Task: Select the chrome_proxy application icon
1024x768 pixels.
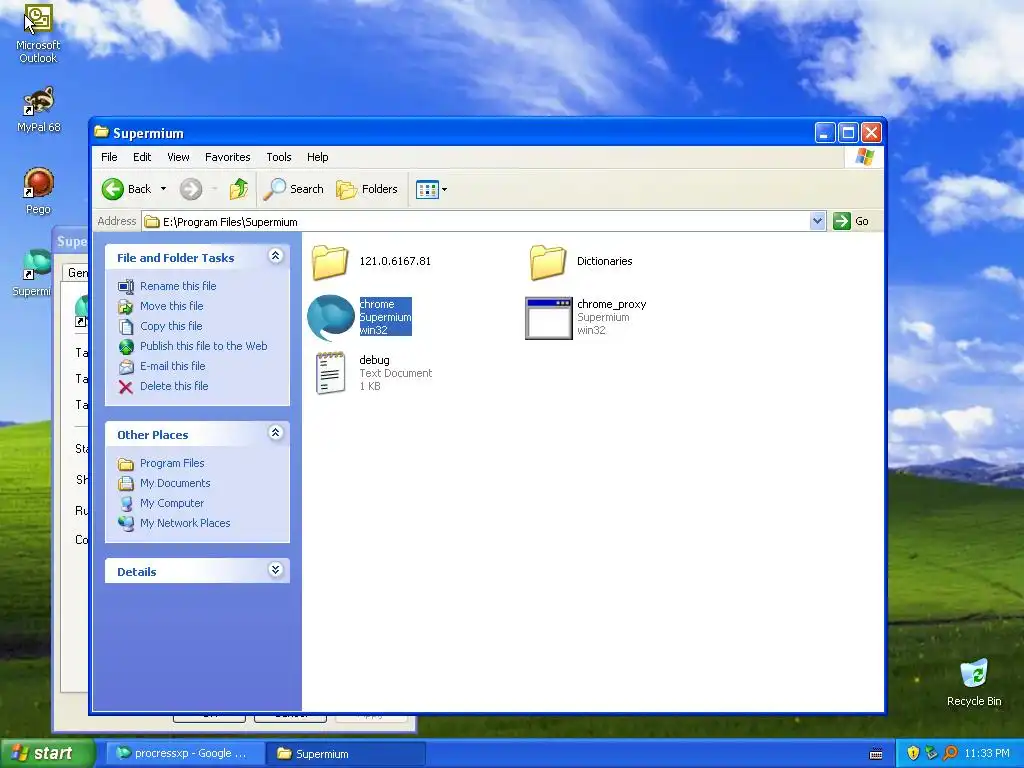Action: click(x=549, y=318)
